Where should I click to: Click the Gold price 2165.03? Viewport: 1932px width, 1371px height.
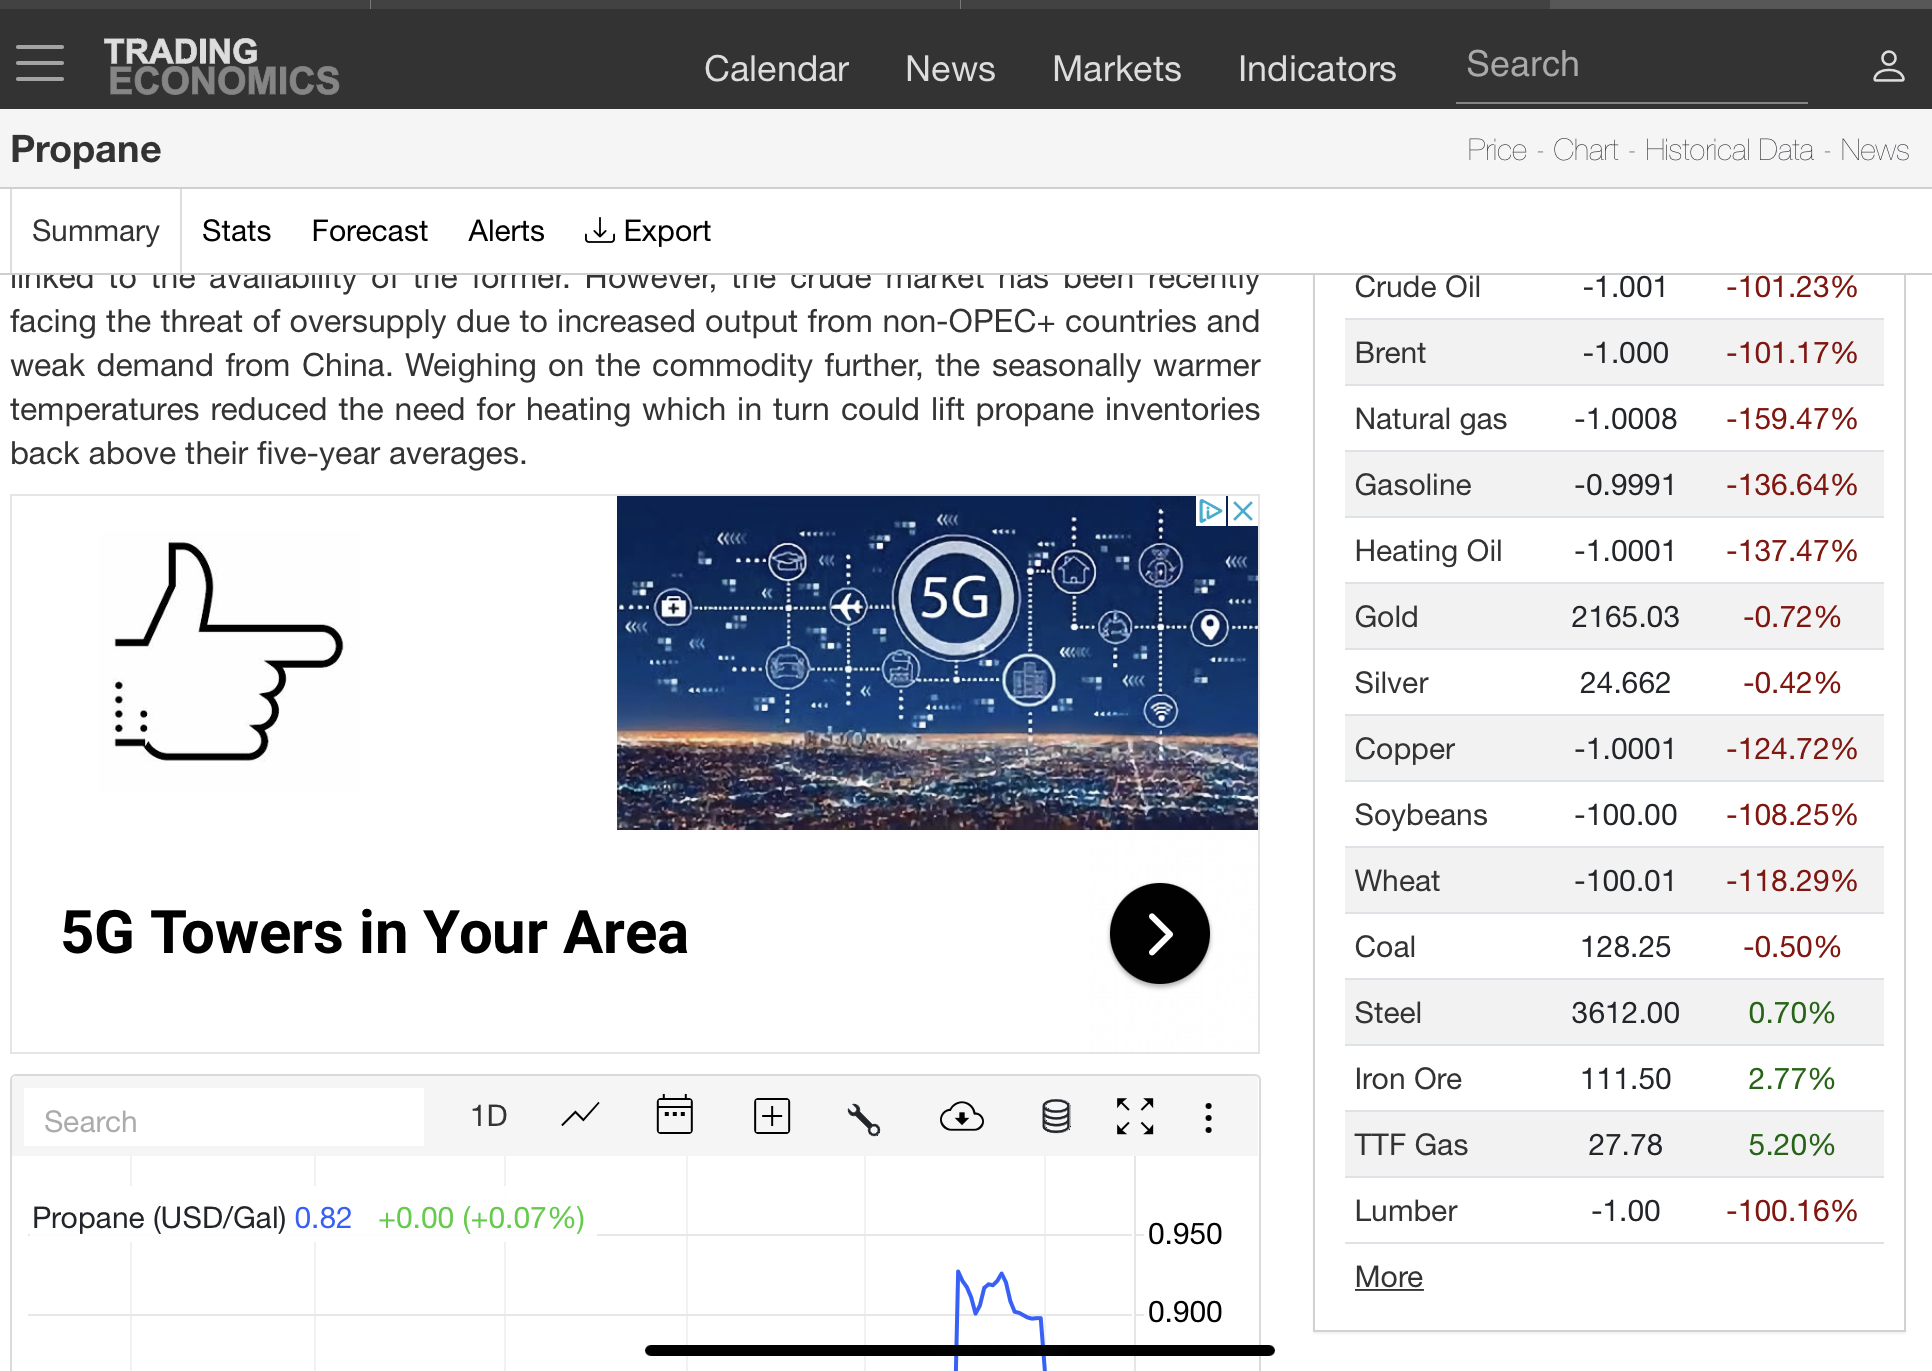(x=1625, y=617)
